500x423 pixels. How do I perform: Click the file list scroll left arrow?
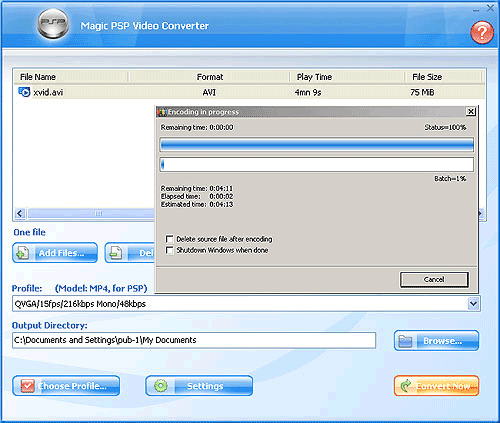(20, 213)
